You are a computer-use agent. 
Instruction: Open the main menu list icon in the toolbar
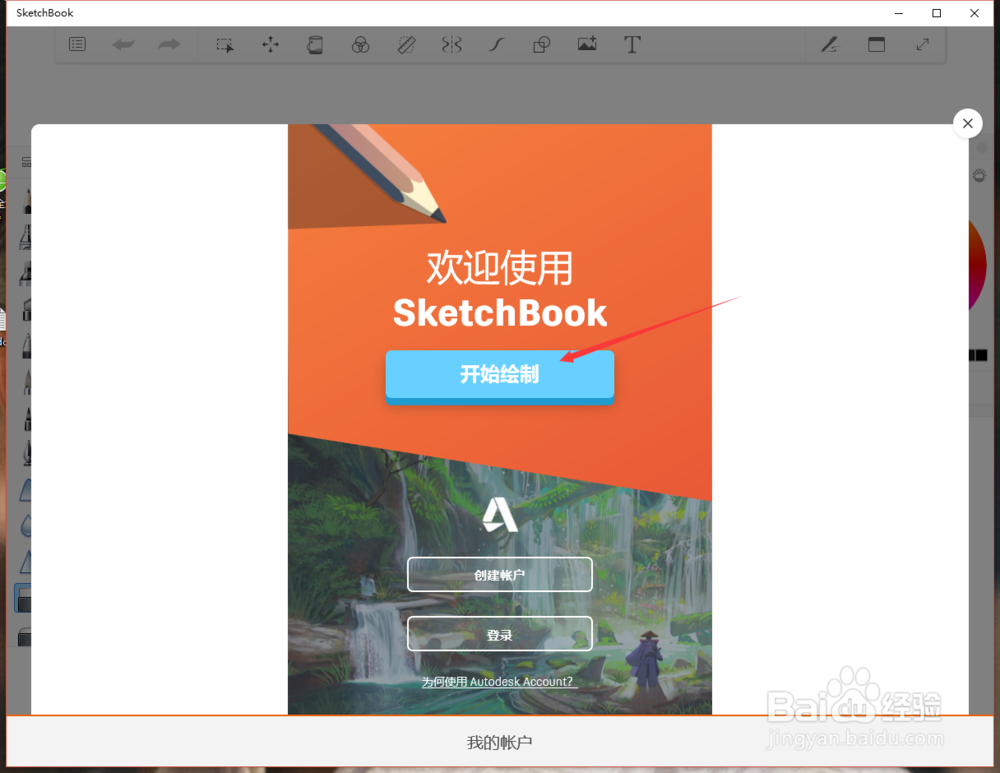point(77,44)
